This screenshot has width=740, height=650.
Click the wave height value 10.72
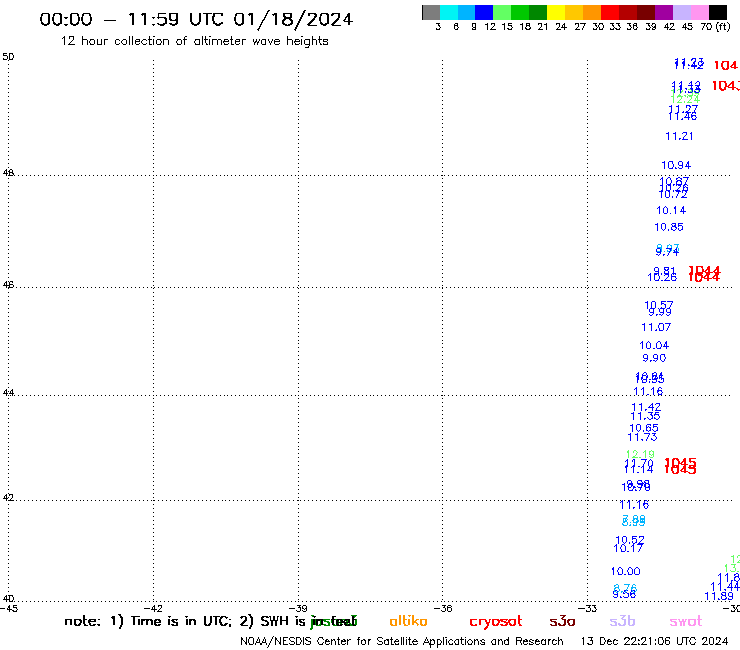tap(673, 194)
